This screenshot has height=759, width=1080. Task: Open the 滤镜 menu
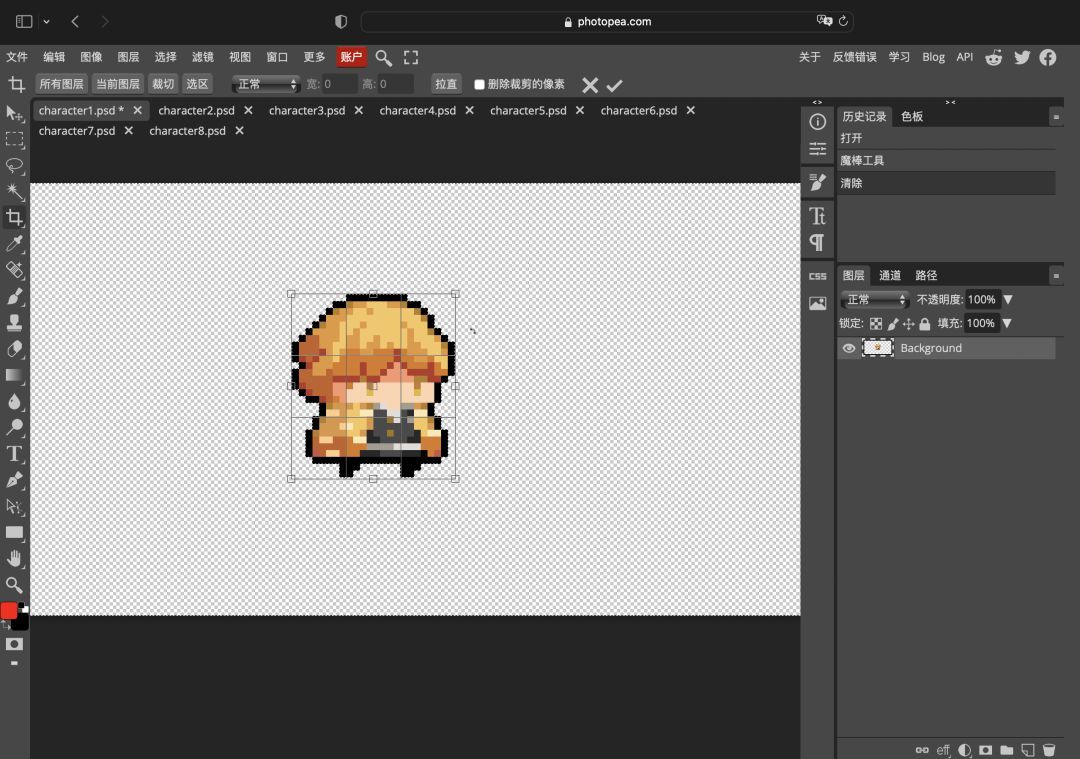click(202, 57)
